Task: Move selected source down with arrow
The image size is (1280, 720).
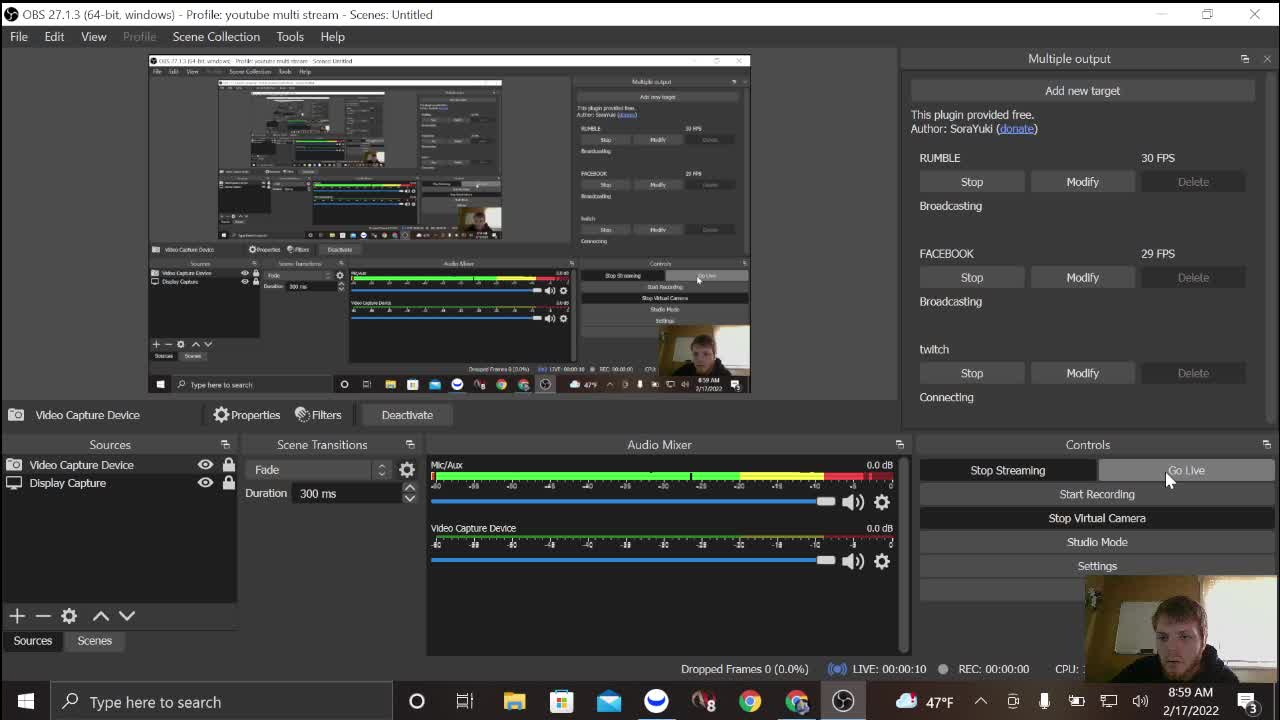Action: click(127, 616)
